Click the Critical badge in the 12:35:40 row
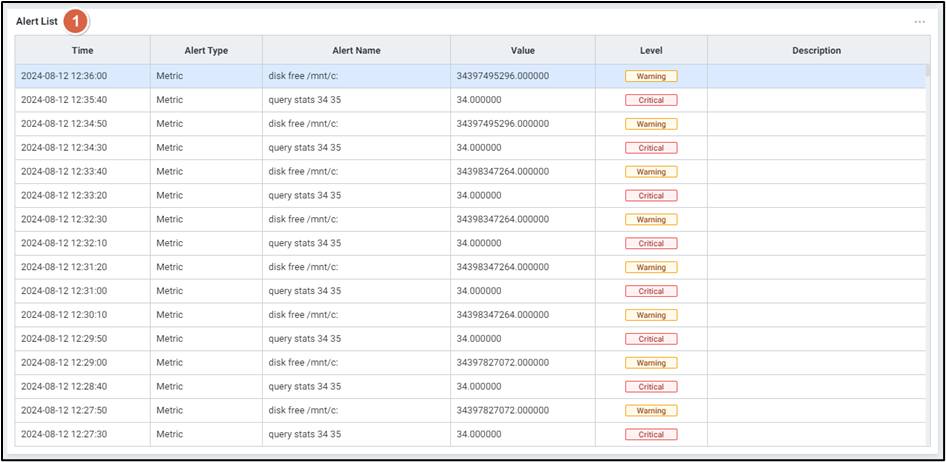Image resolution: width=946 pixels, height=462 pixels. (651, 100)
